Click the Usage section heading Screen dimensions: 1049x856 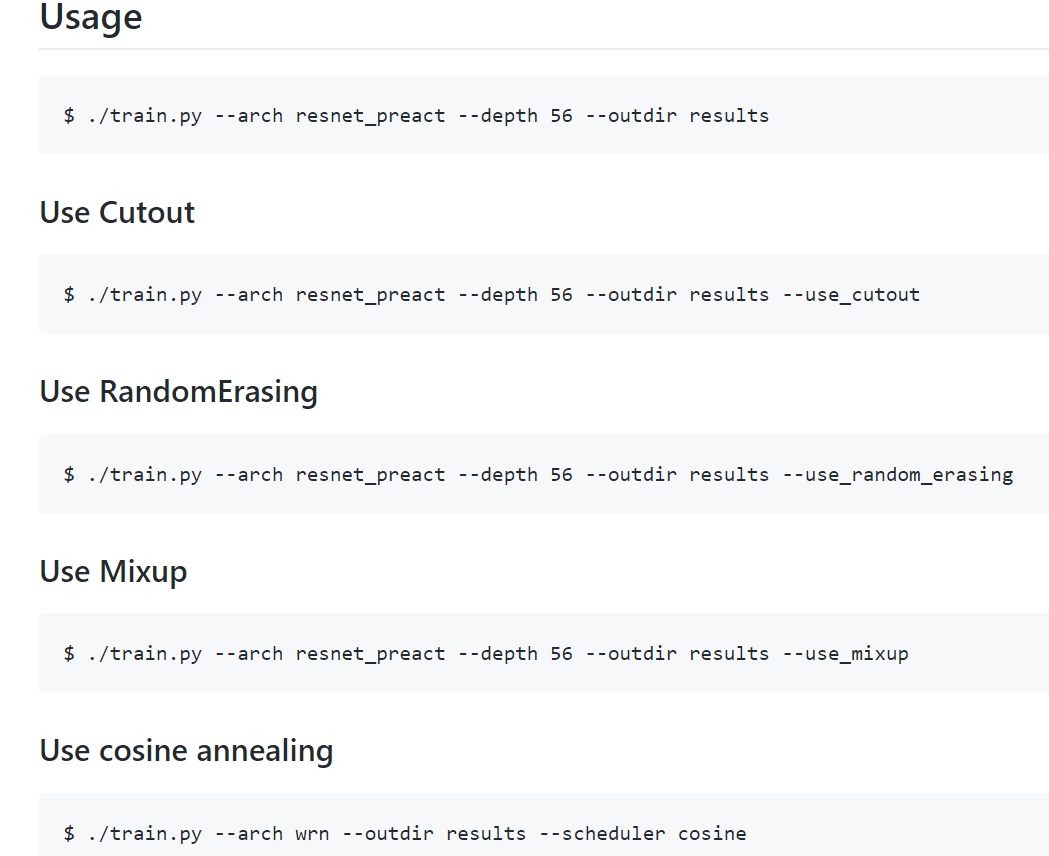(x=91, y=17)
